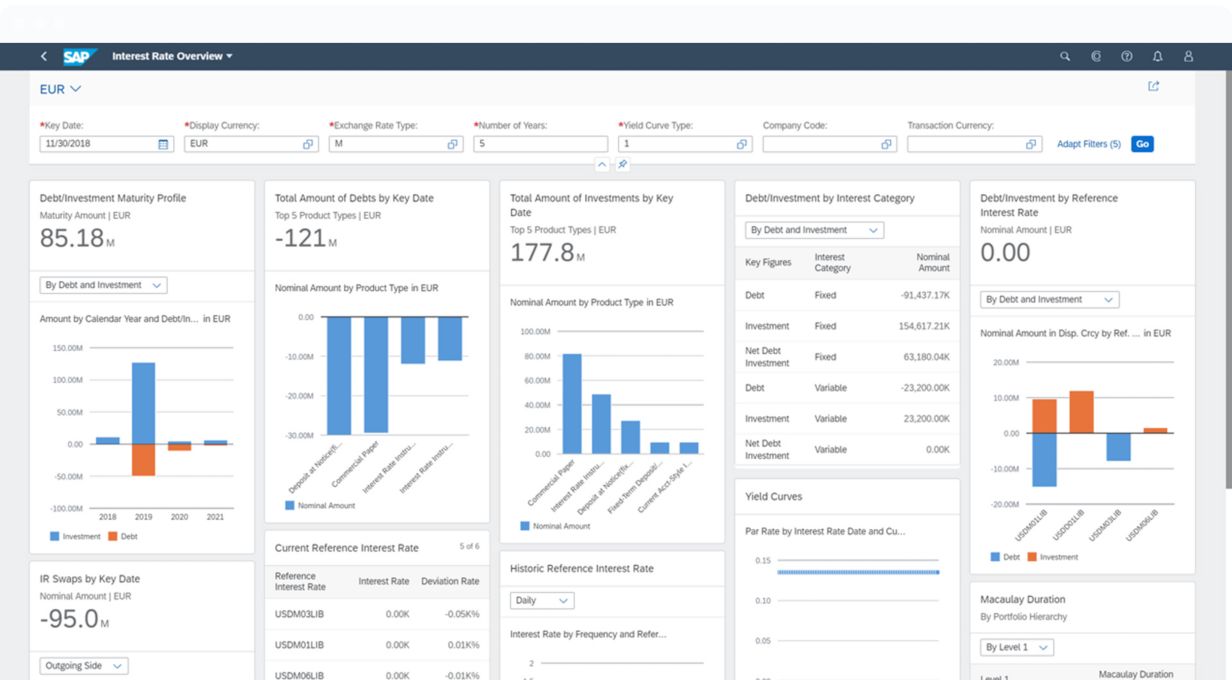Open the search icon in header
The width and height of the screenshot is (1232, 680).
click(x=1065, y=57)
